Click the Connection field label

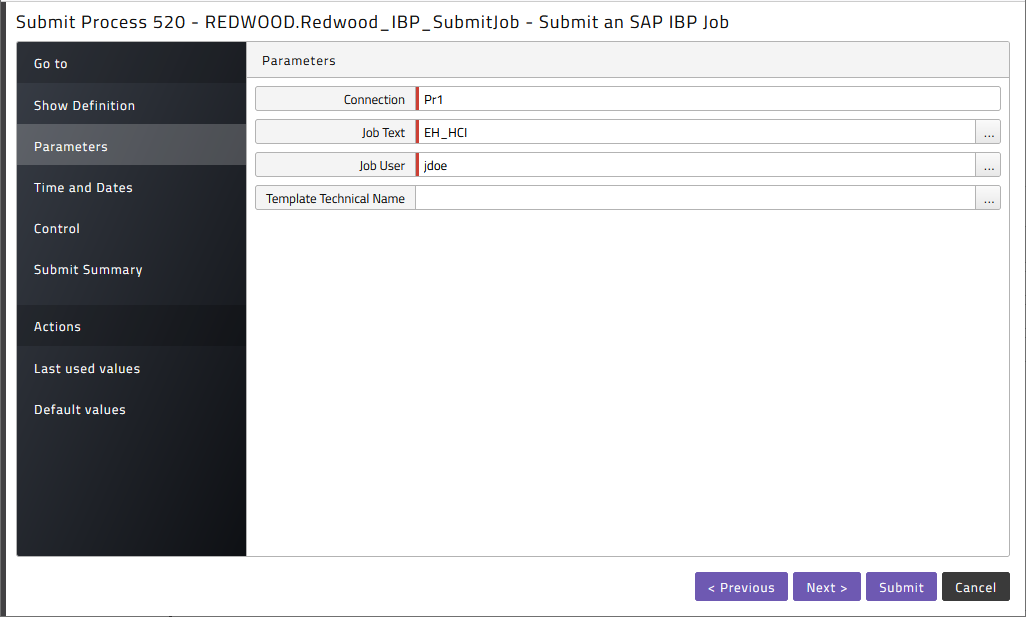click(374, 99)
